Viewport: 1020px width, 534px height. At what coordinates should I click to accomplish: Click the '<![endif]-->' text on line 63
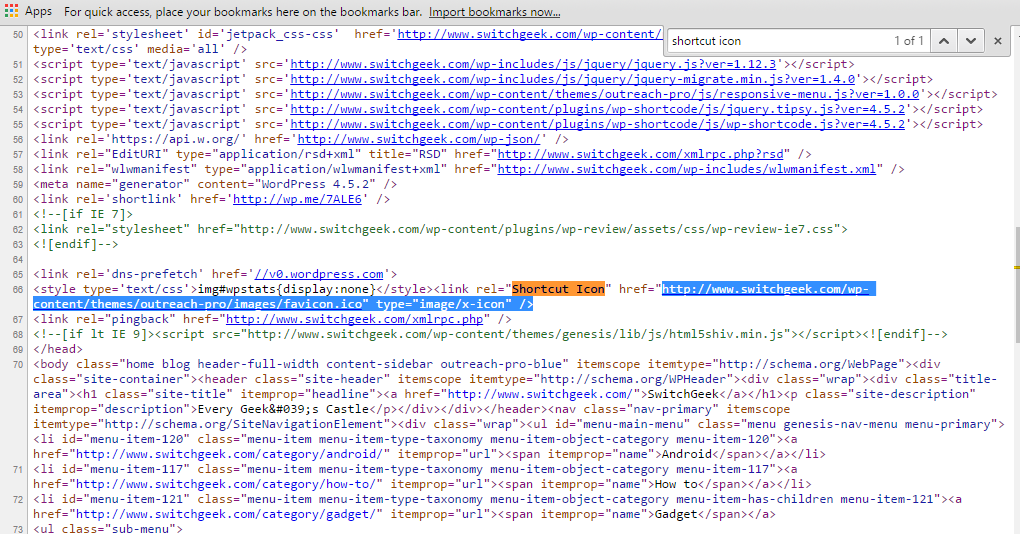point(76,243)
